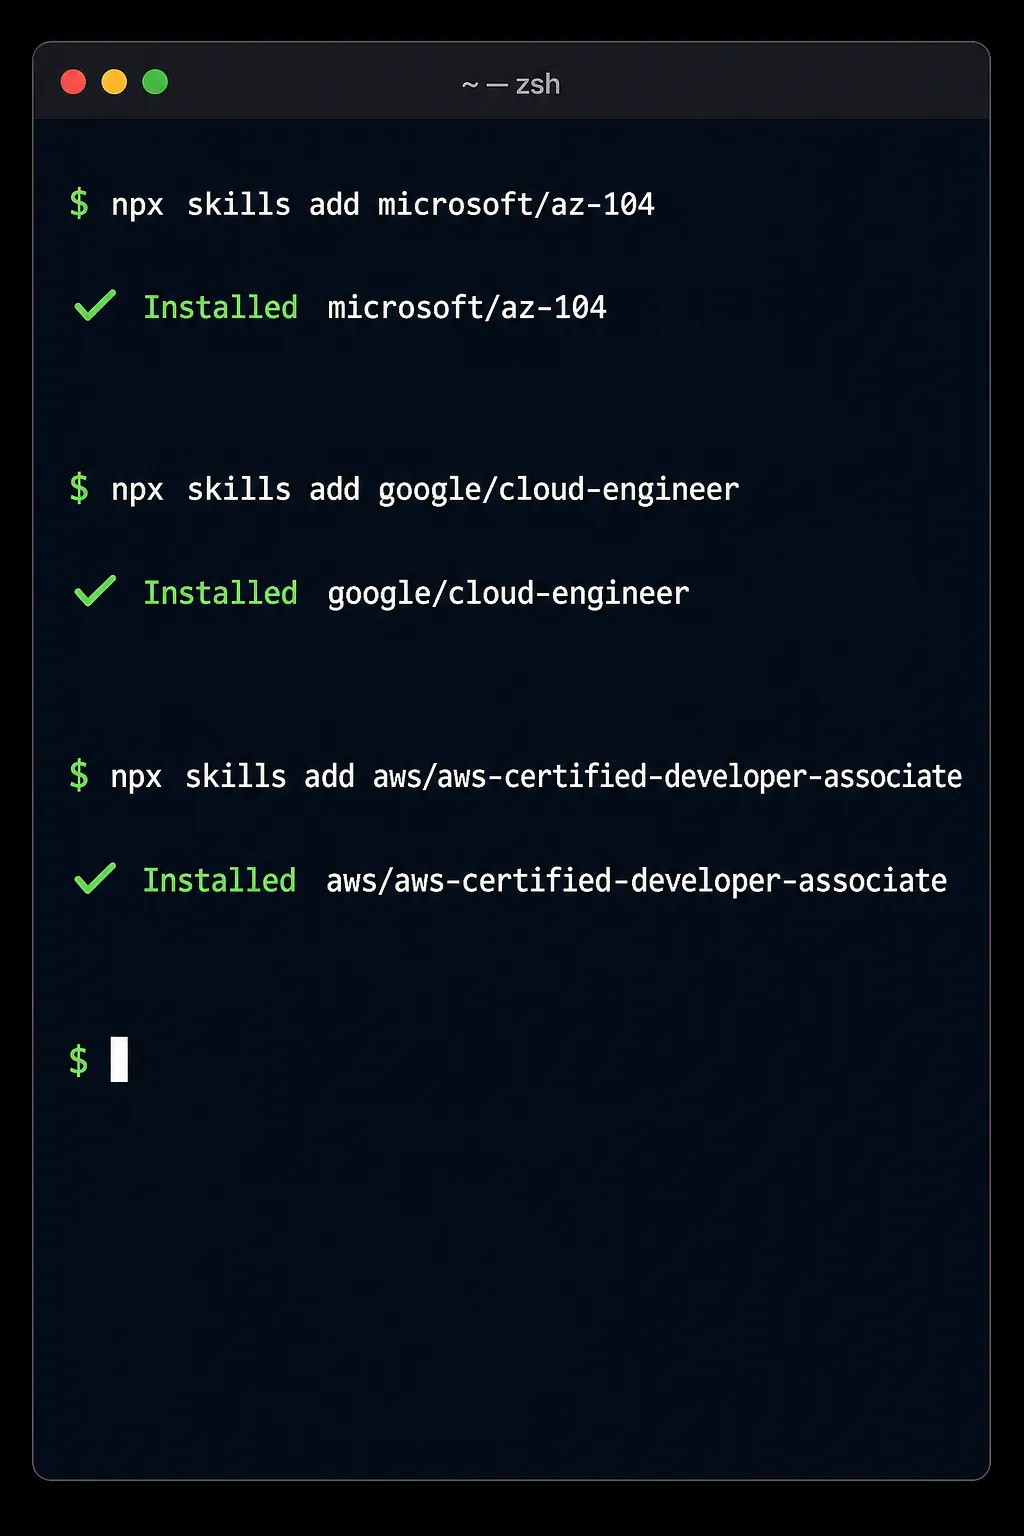Image resolution: width=1024 pixels, height=1536 pixels.
Task: Click the red close window button
Action: click(73, 82)
